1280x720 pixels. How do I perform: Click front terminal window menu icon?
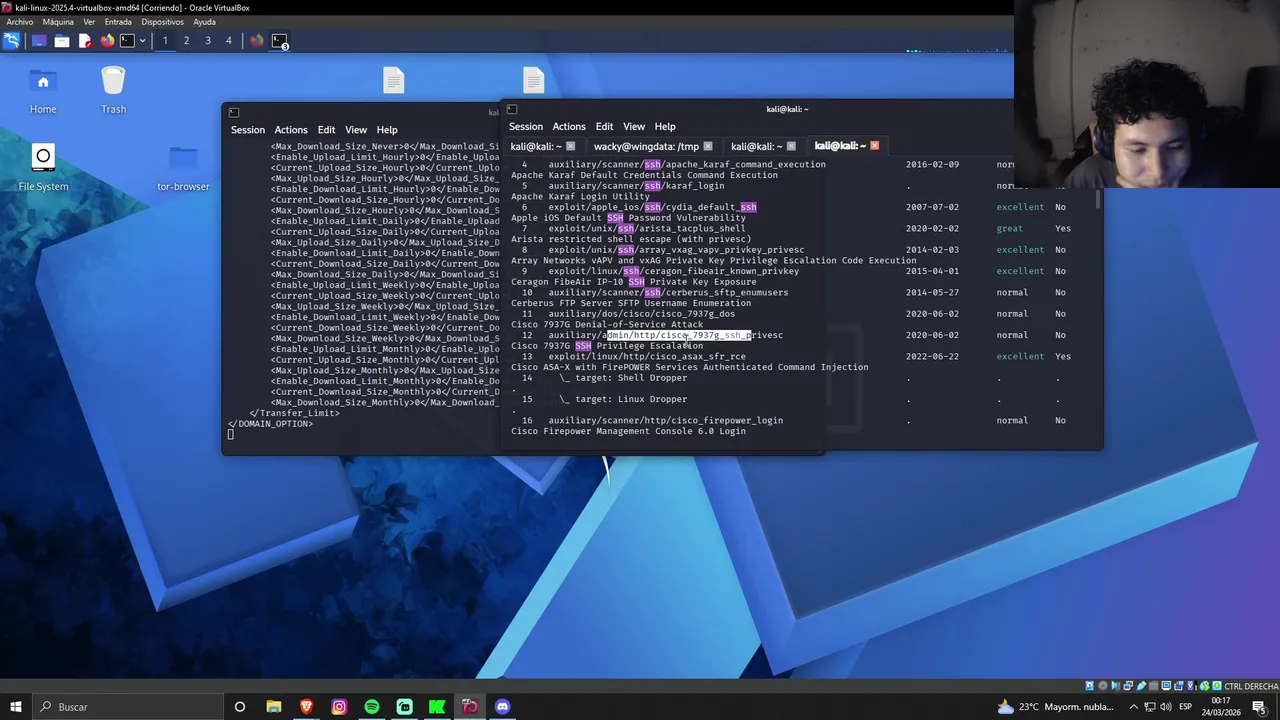512,109
